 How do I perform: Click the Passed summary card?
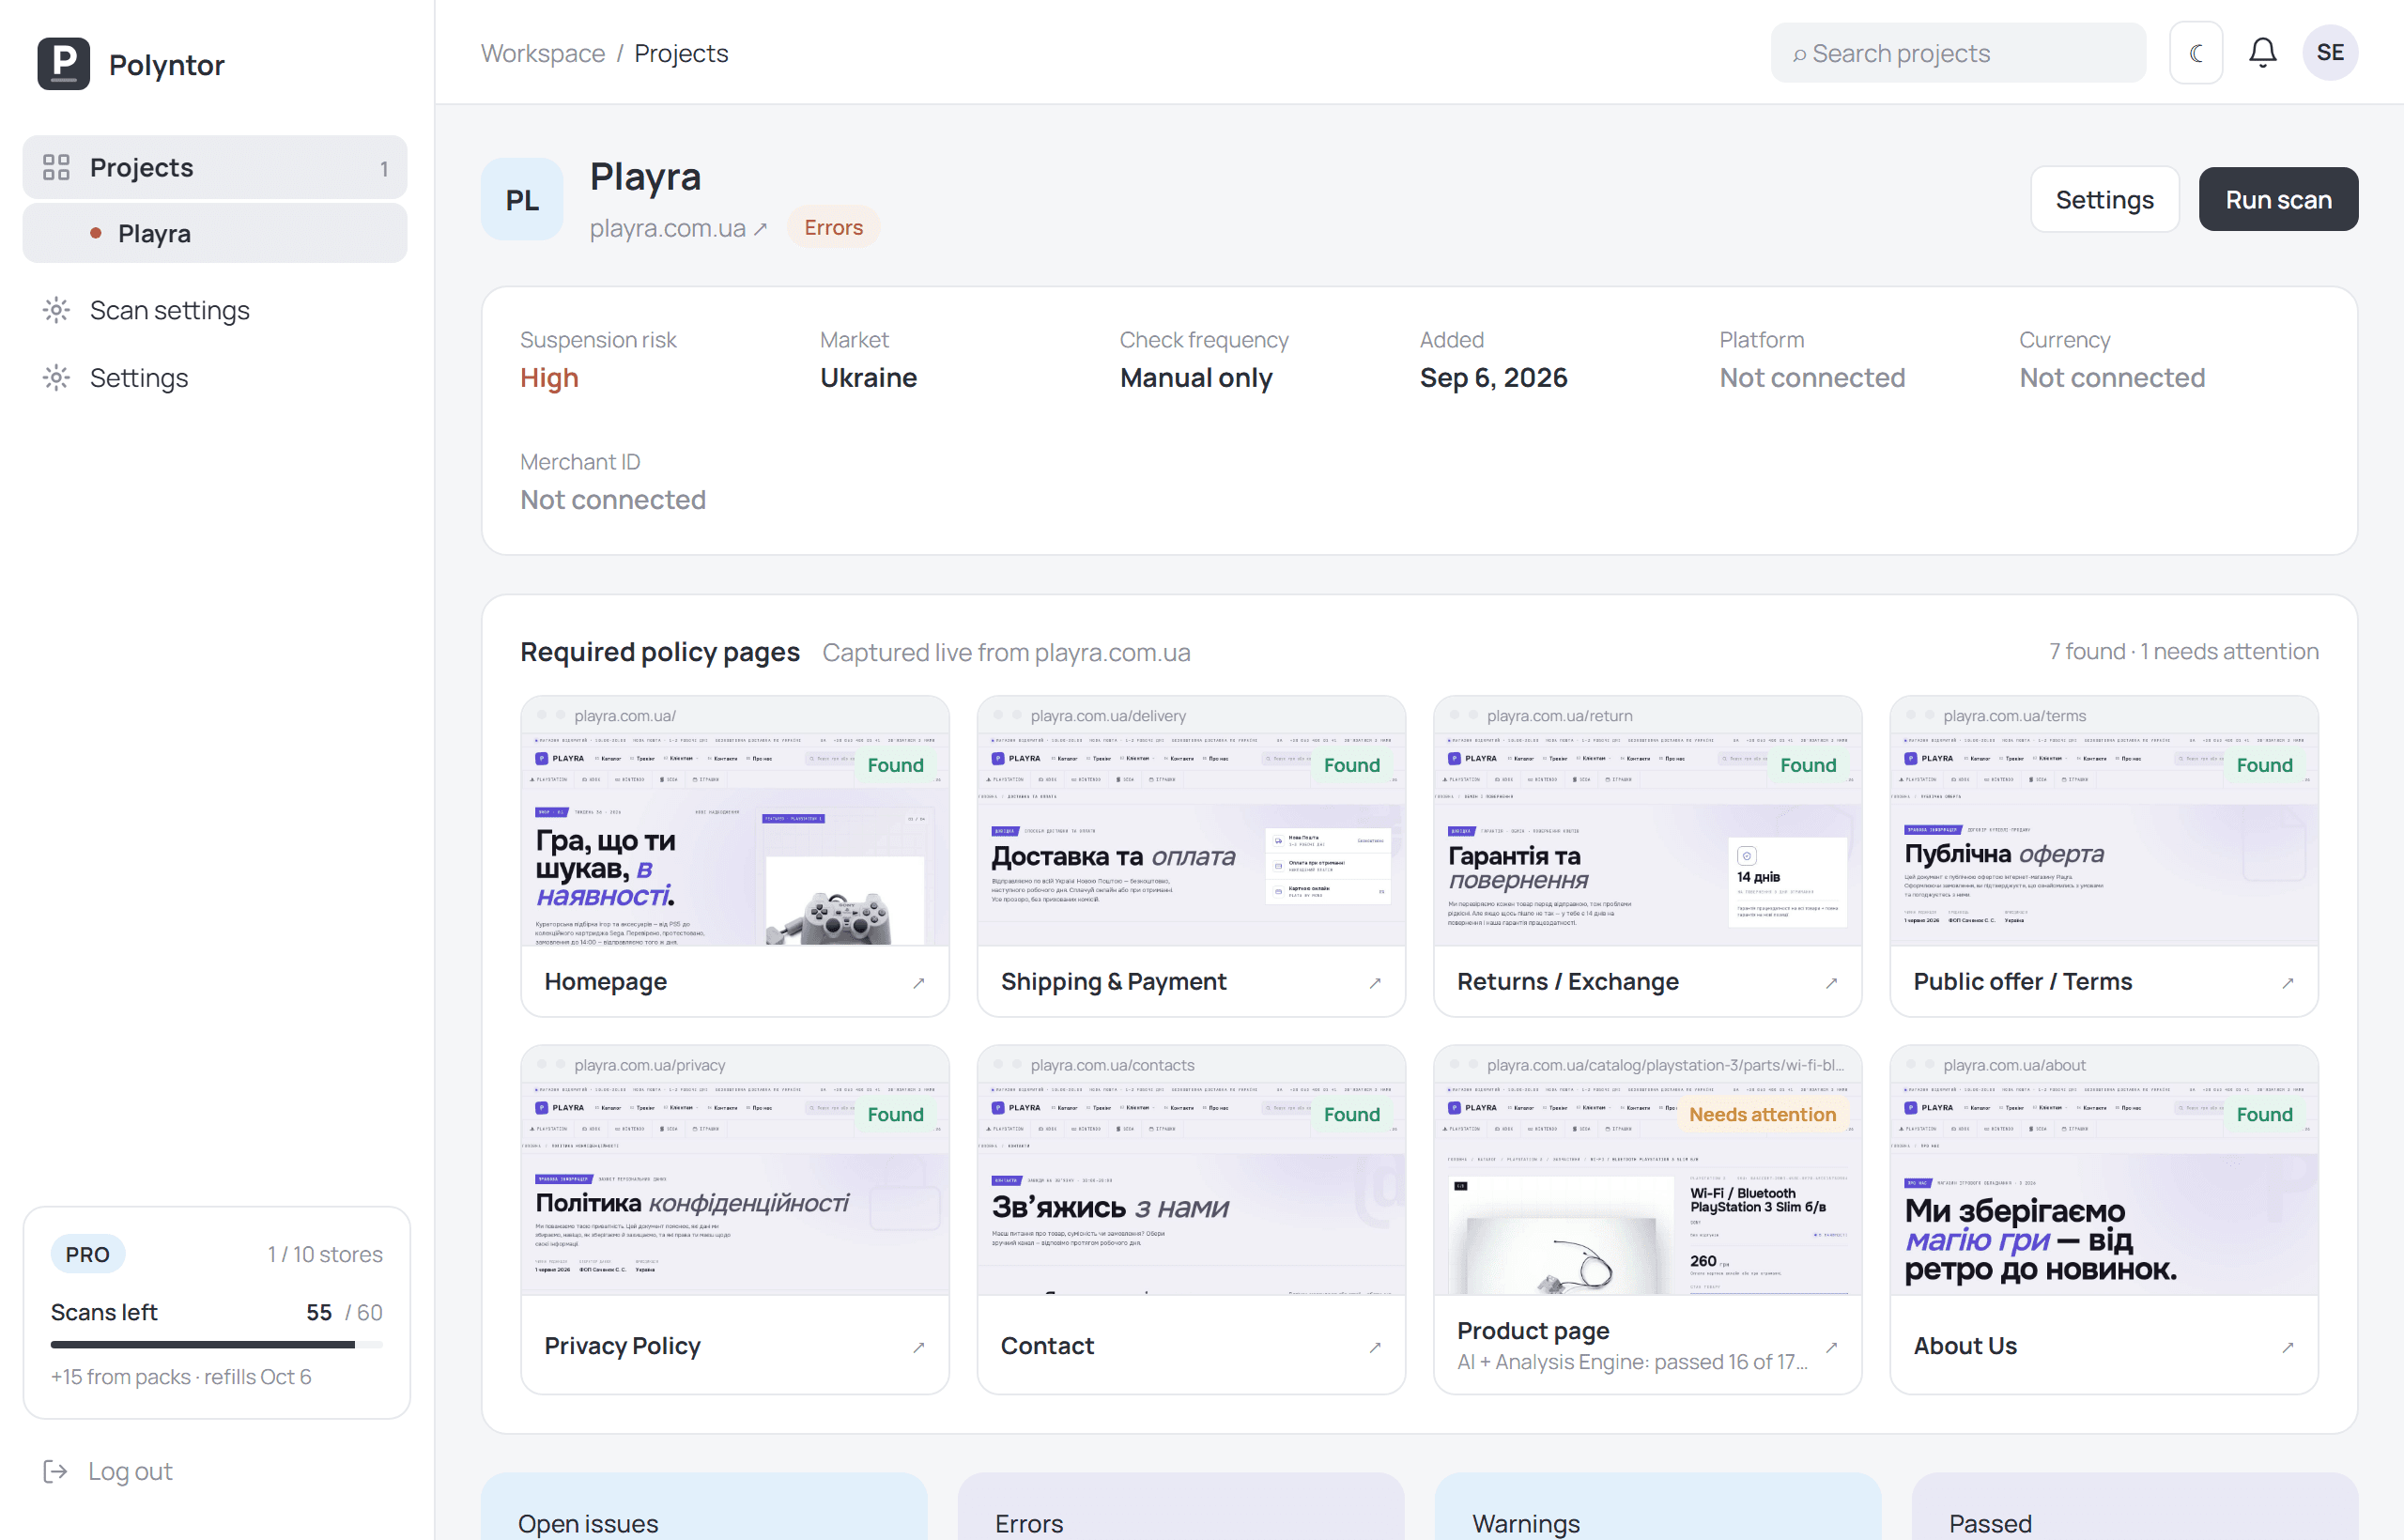[x=2135, y=1506]
